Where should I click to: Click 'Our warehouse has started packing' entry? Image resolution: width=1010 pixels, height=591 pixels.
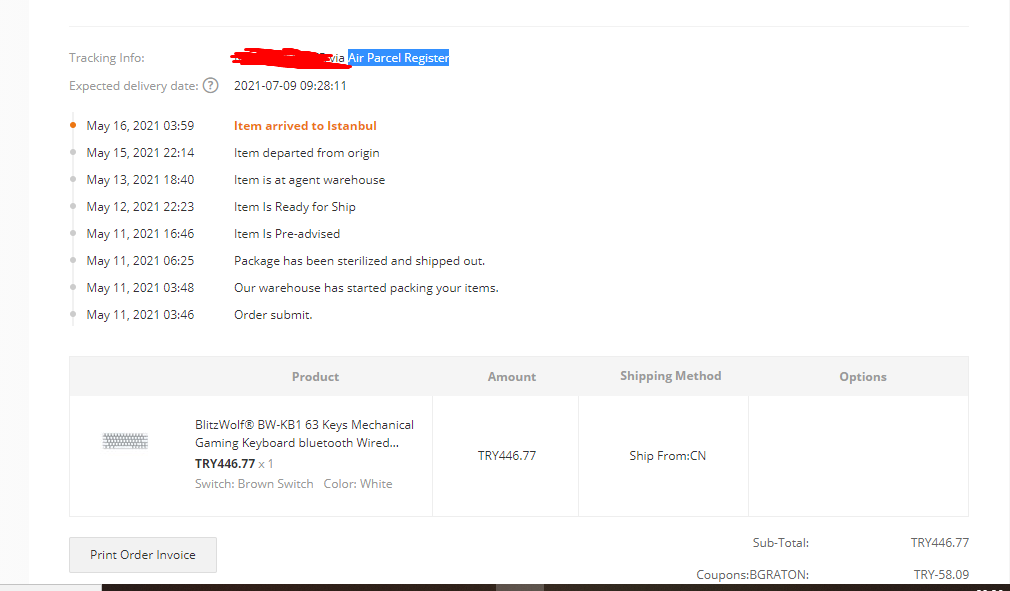pyautogui.click(x=366, y=288)
